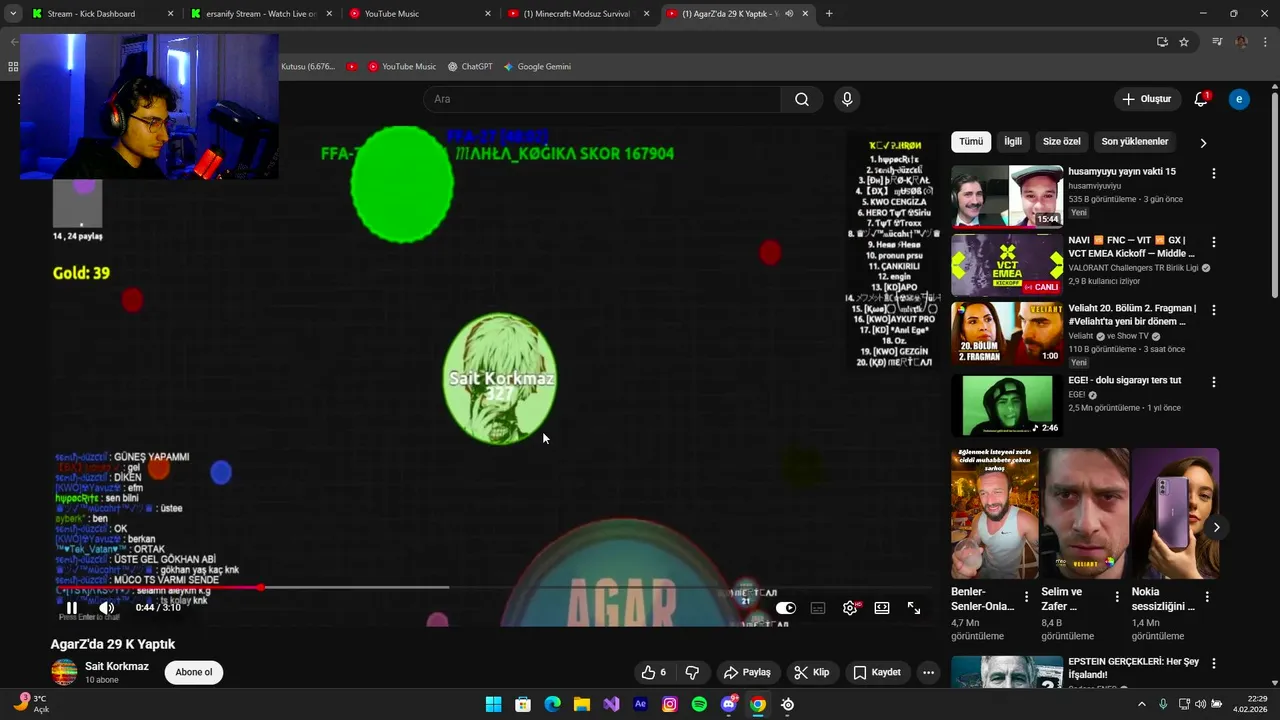Install app via address bar icon
1280x720 pixels.
1162,42
